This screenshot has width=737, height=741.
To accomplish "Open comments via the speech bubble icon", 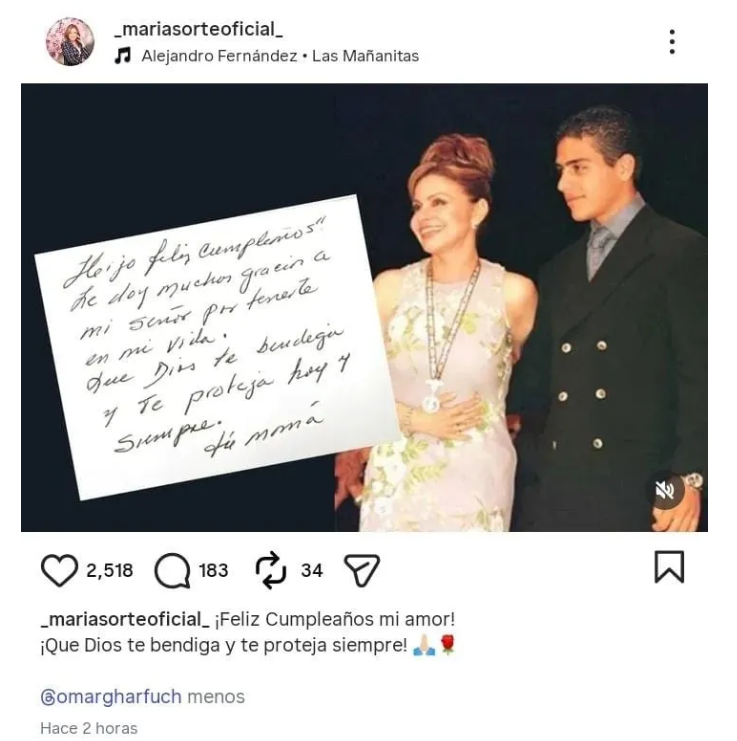I will [172, 570].
